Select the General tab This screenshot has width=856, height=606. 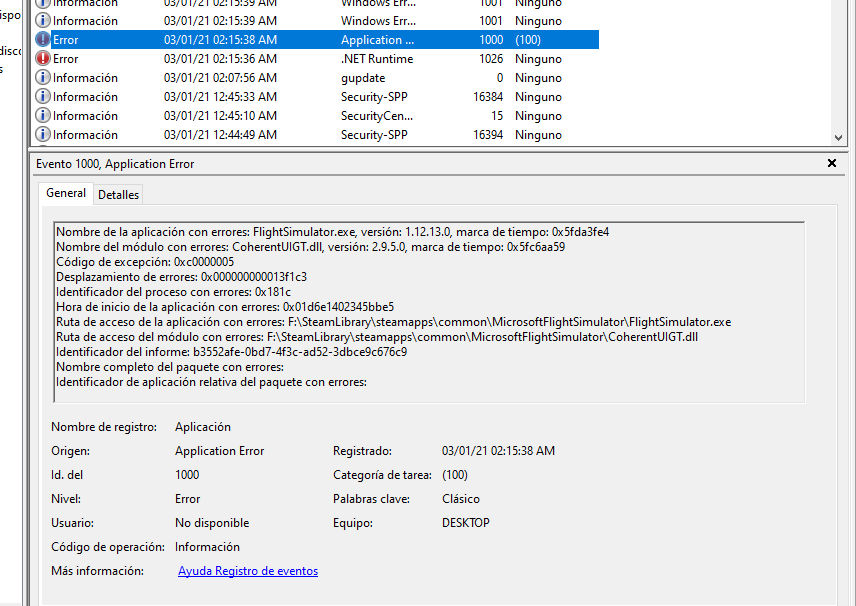coord(66,193)
